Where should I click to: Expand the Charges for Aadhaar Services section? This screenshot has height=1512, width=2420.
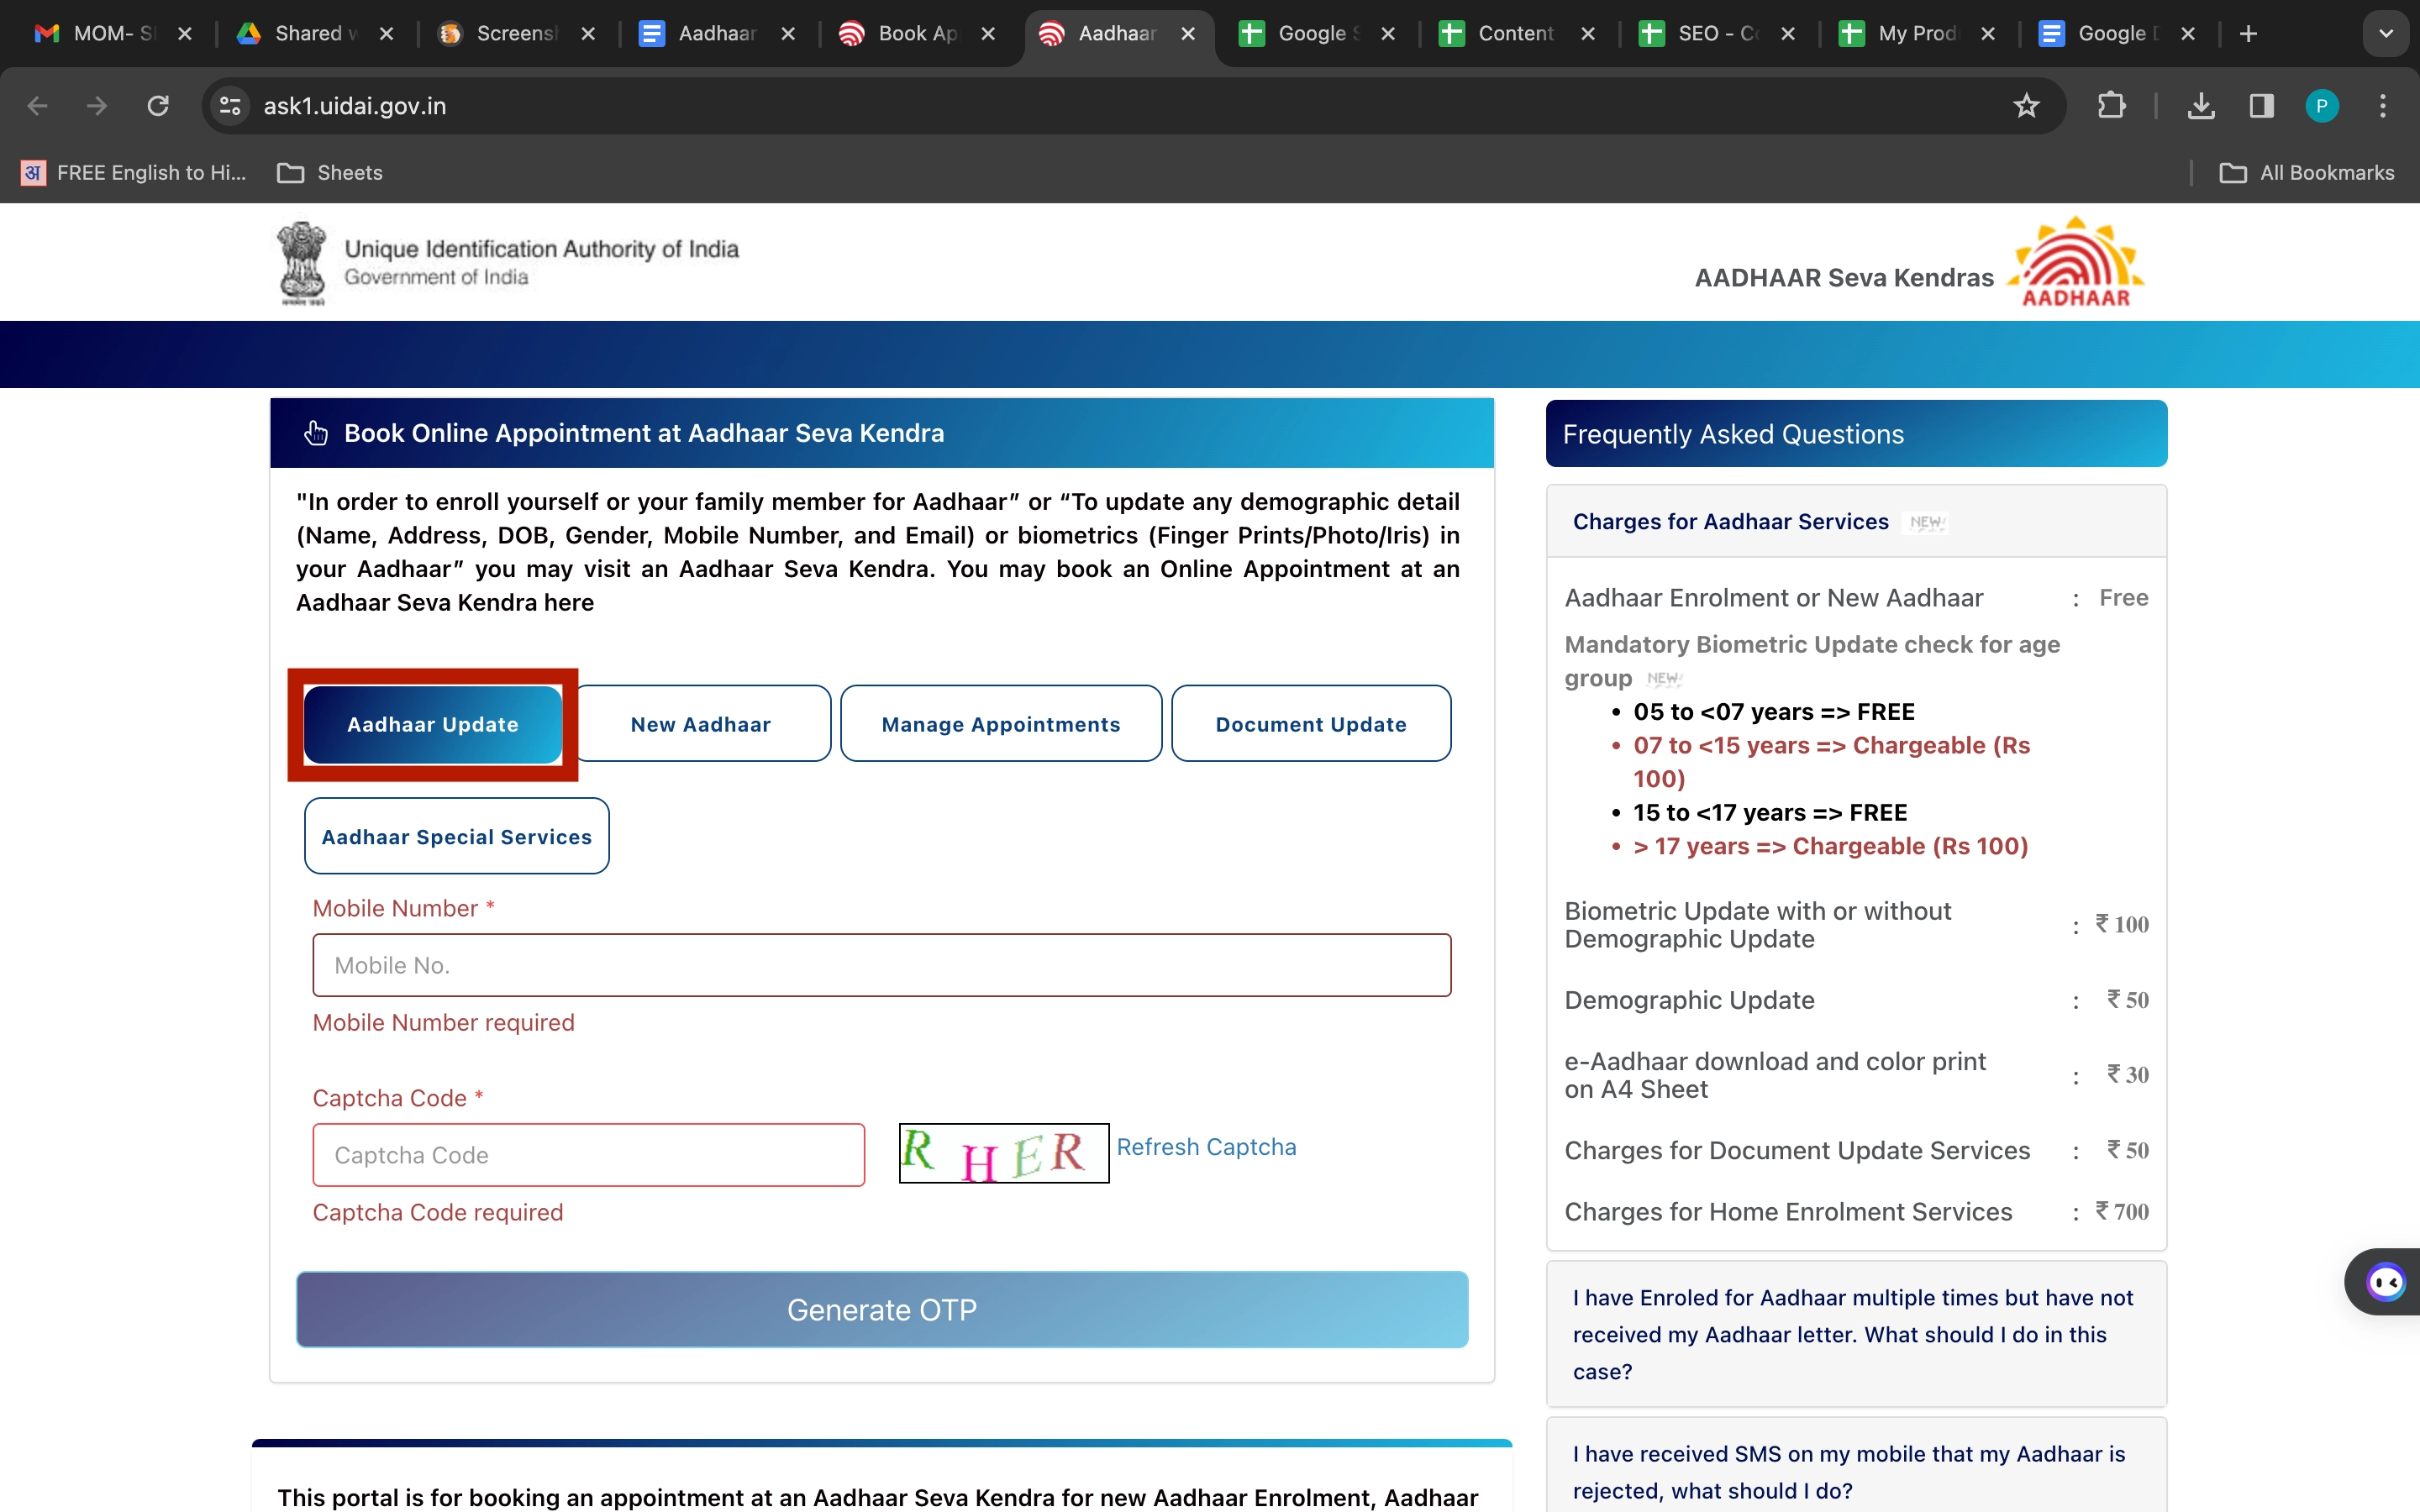click(1729, 521)
